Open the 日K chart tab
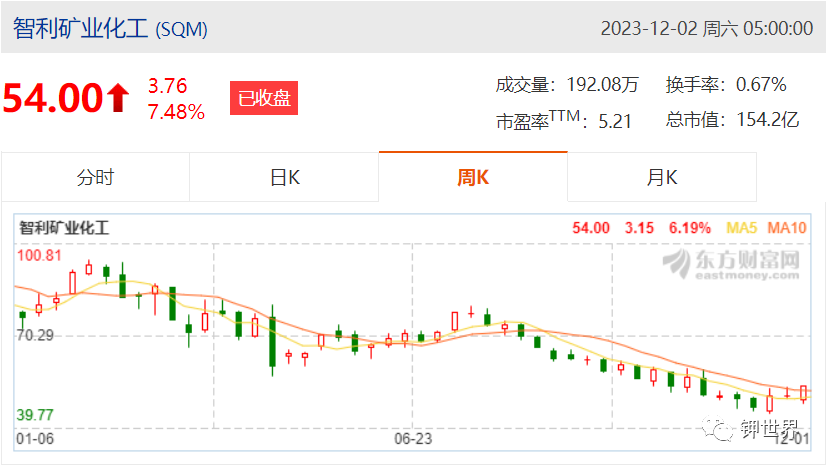Screen dimensions: 826x465 284,177
